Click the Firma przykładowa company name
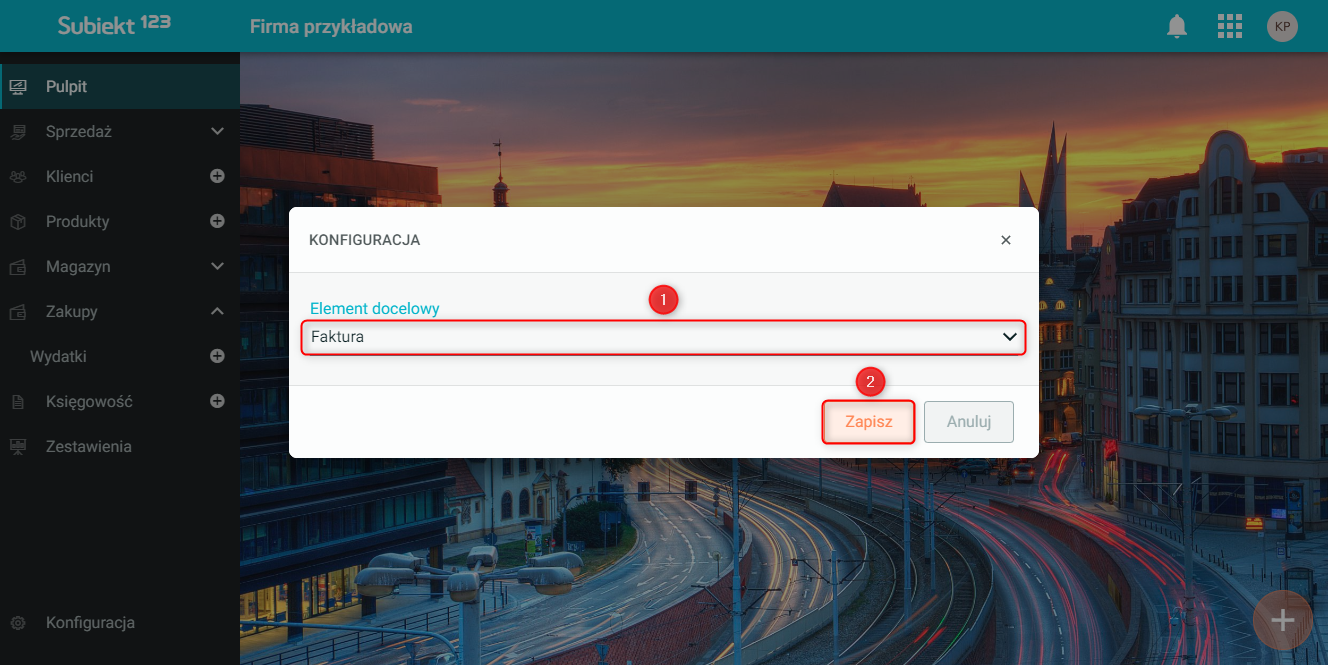This screenshot has height=665, width=1328. pyautogui.click(x=331, y=27)
